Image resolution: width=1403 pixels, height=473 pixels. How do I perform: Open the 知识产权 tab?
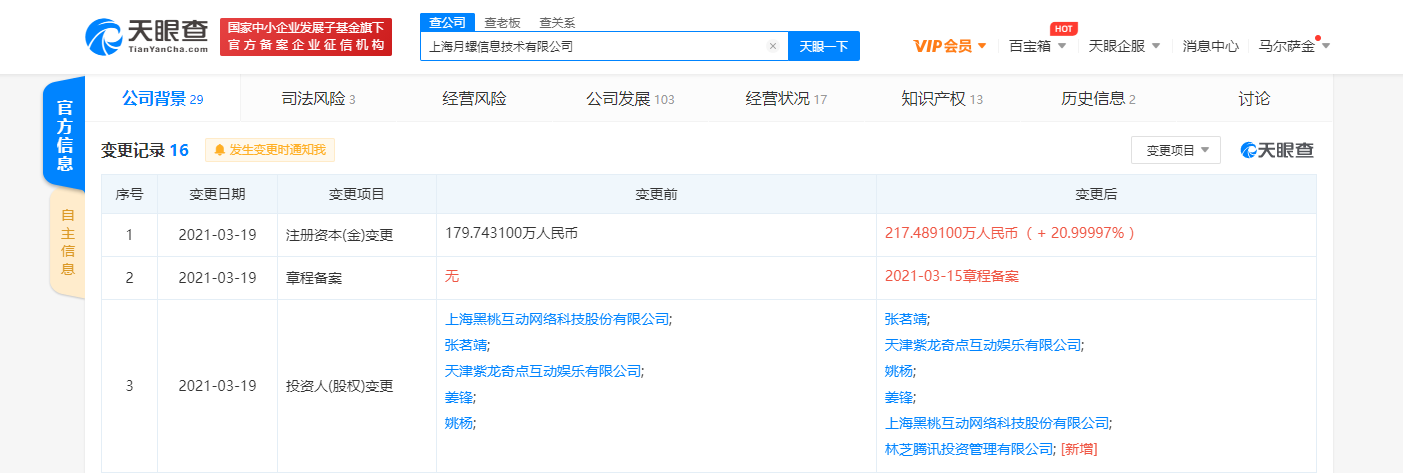point(942,99)
